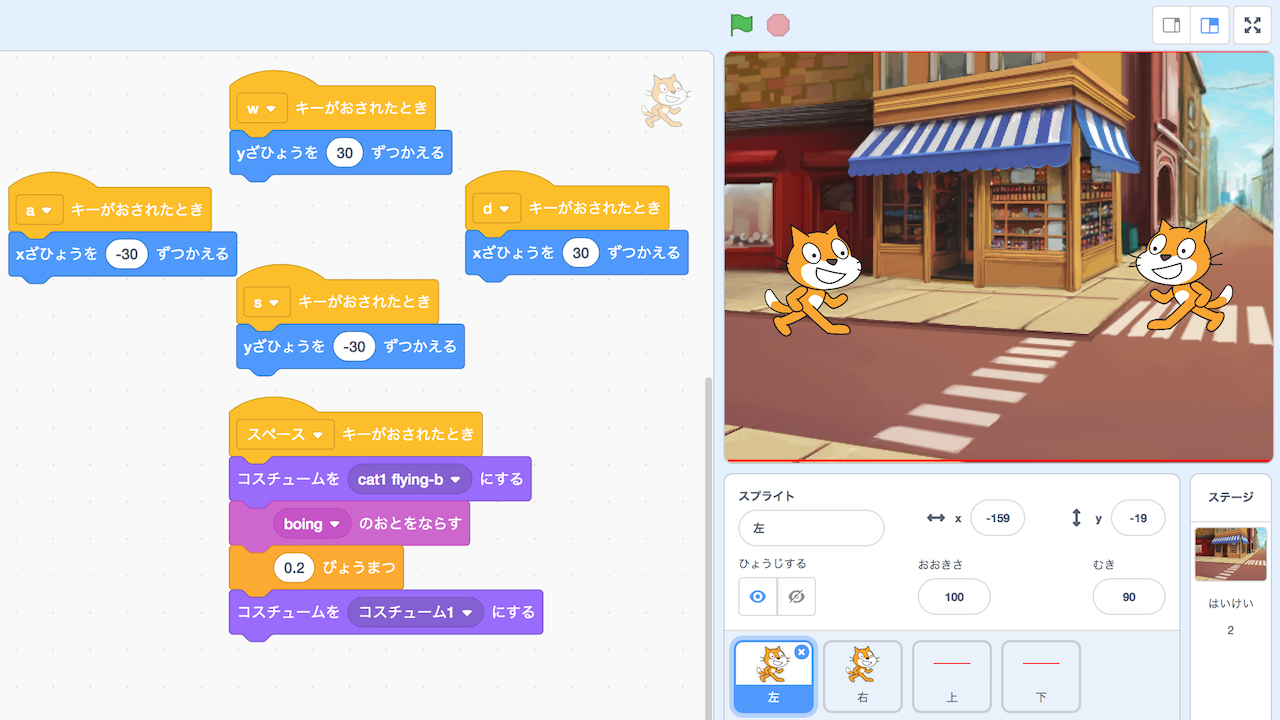The height and width of the screenshot is (720, 1280).
Task: Select the 上 sprite thumbnail
Action: (x=951, y=678)
